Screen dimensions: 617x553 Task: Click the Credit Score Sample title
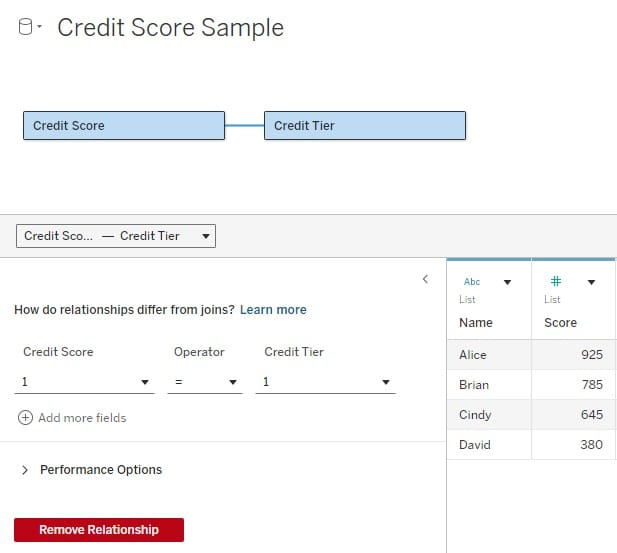[x=170, y=28]
